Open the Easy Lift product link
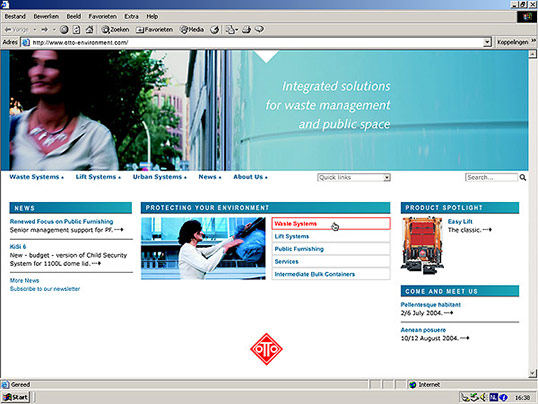 [x=460, y=222]
